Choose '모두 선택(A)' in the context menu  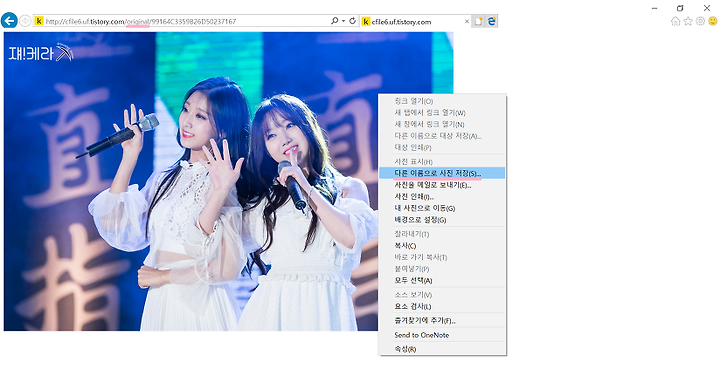pos(442,281)
